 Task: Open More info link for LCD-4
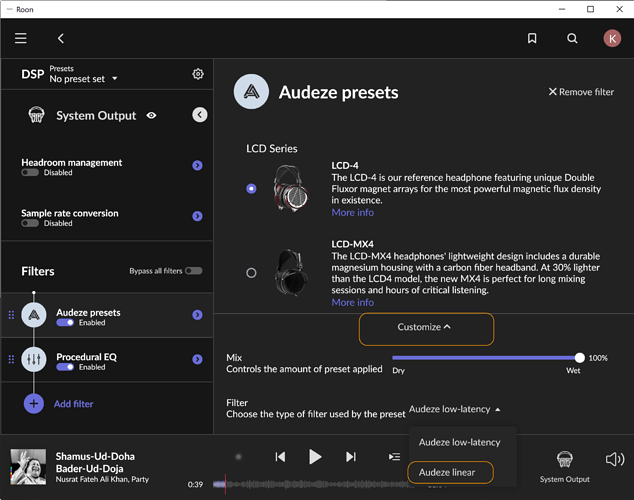coord(353,213)
